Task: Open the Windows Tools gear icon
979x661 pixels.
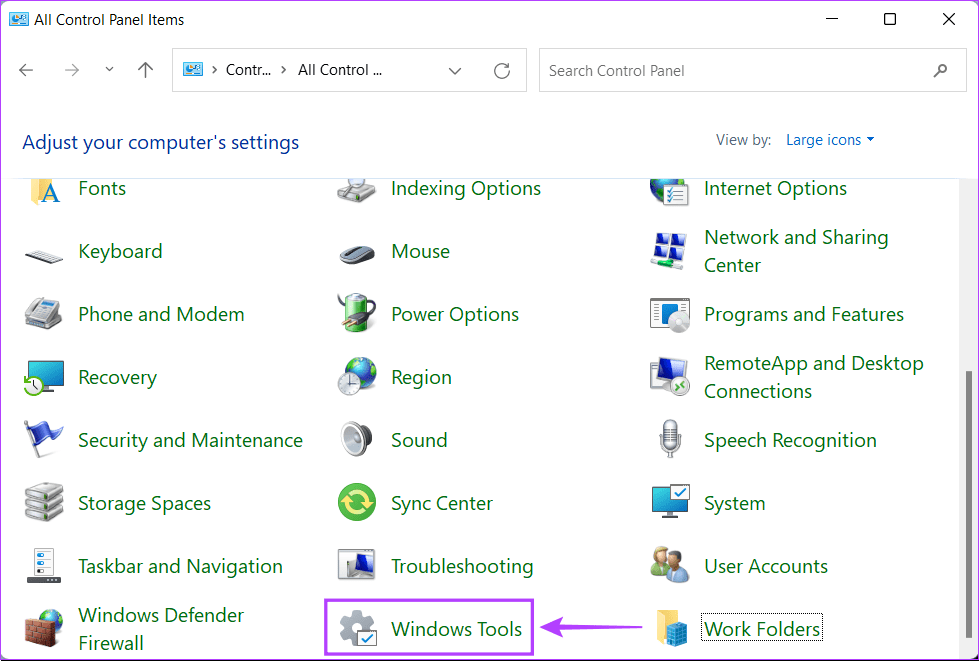Action: [x=356, y=629]
